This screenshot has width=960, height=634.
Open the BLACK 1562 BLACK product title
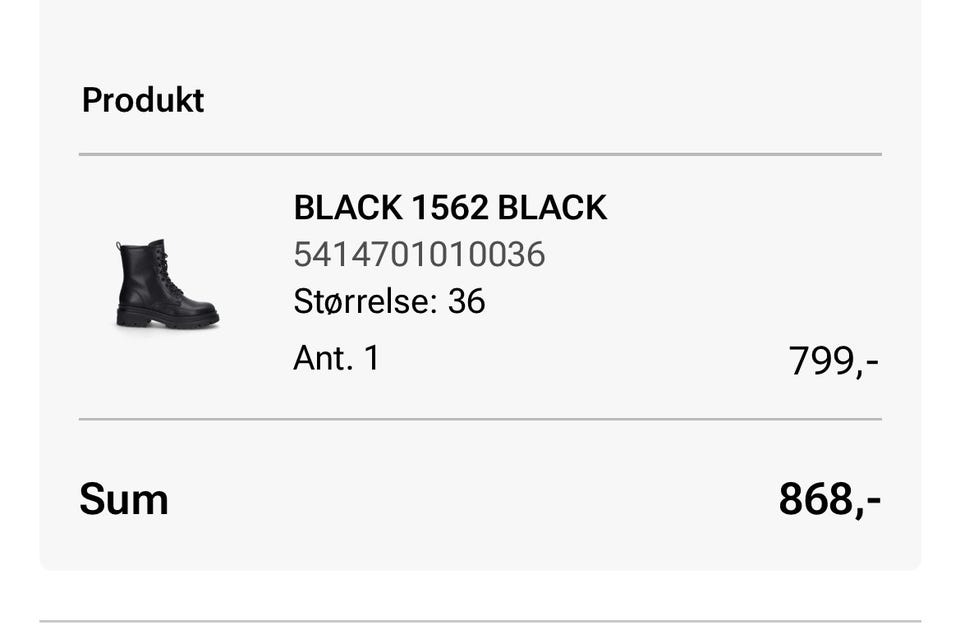pos(450,208)
